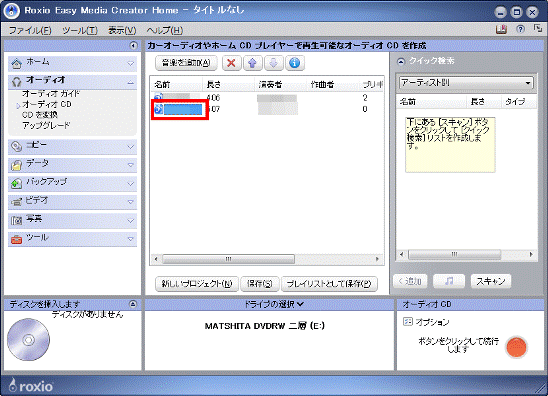Click the Quick Search horizontal scrollbar thumb
Image resolution: width=548 pixels, height=396 pixels.
point(454,254)
